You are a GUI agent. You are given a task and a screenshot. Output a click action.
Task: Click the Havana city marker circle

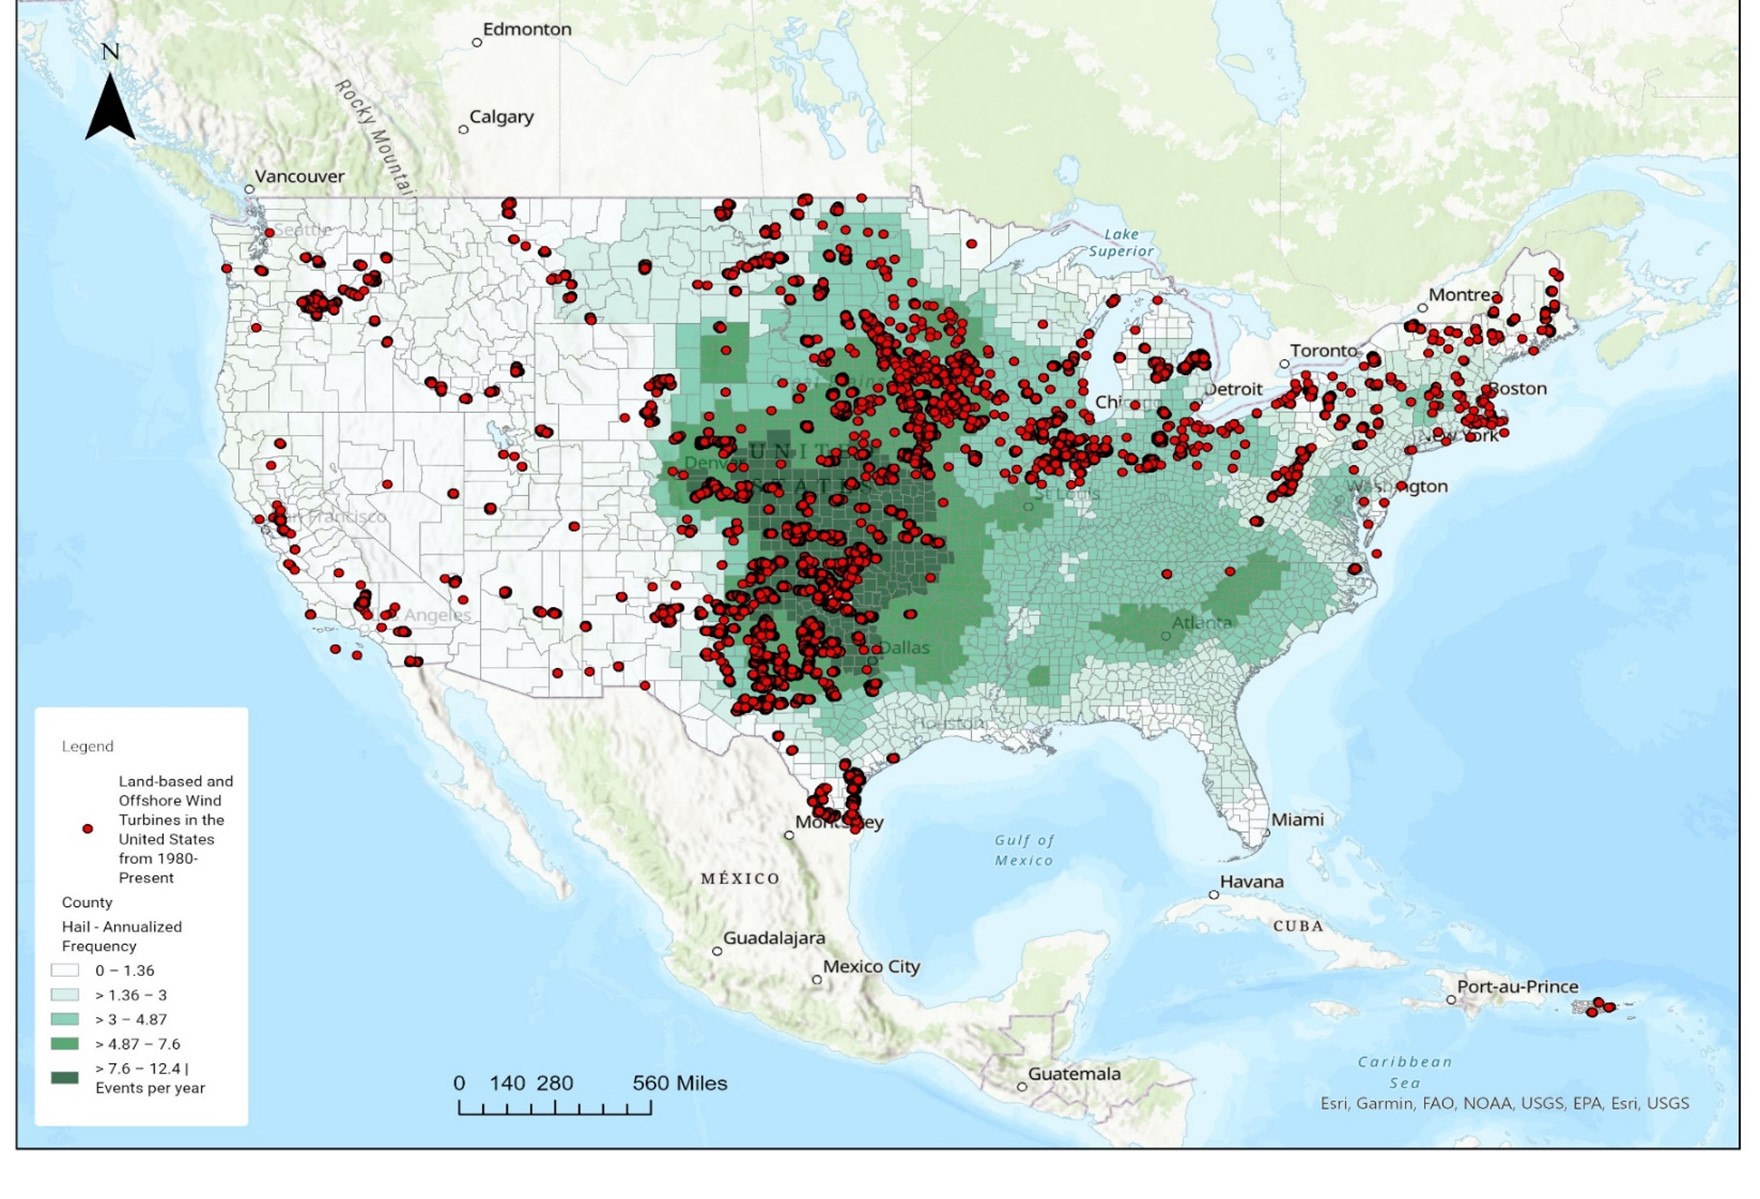1213,895
